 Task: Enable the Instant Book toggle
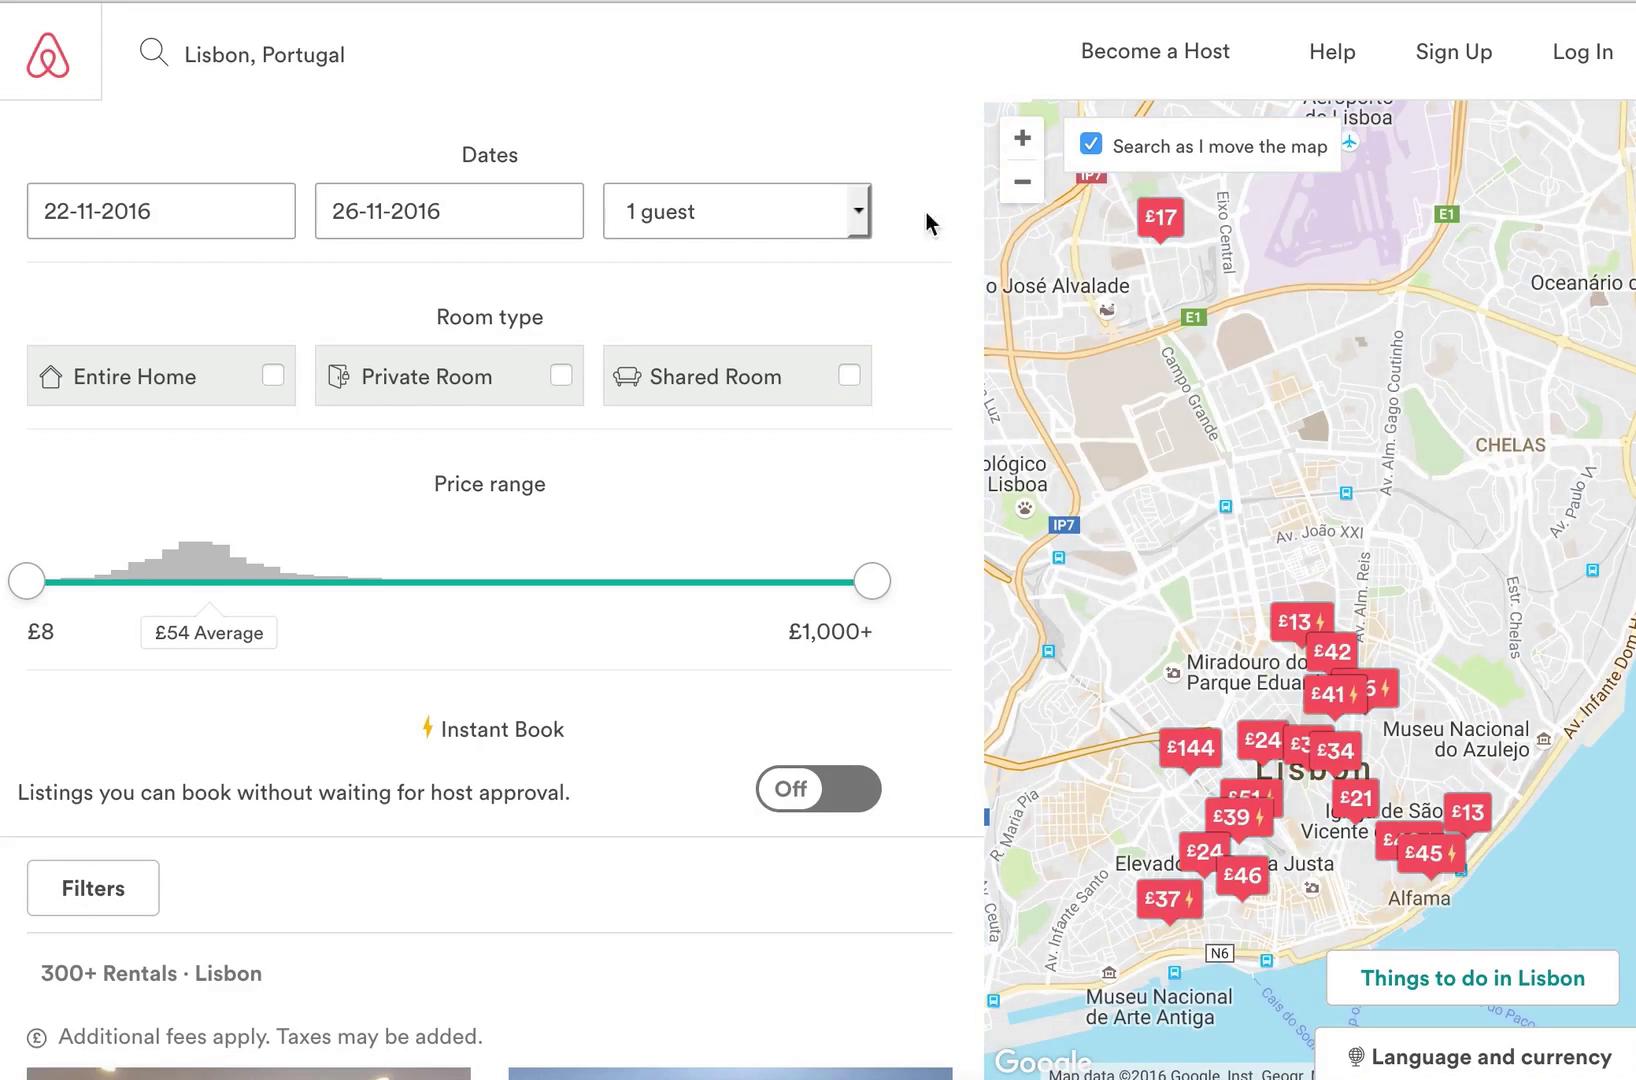(818, 789)
